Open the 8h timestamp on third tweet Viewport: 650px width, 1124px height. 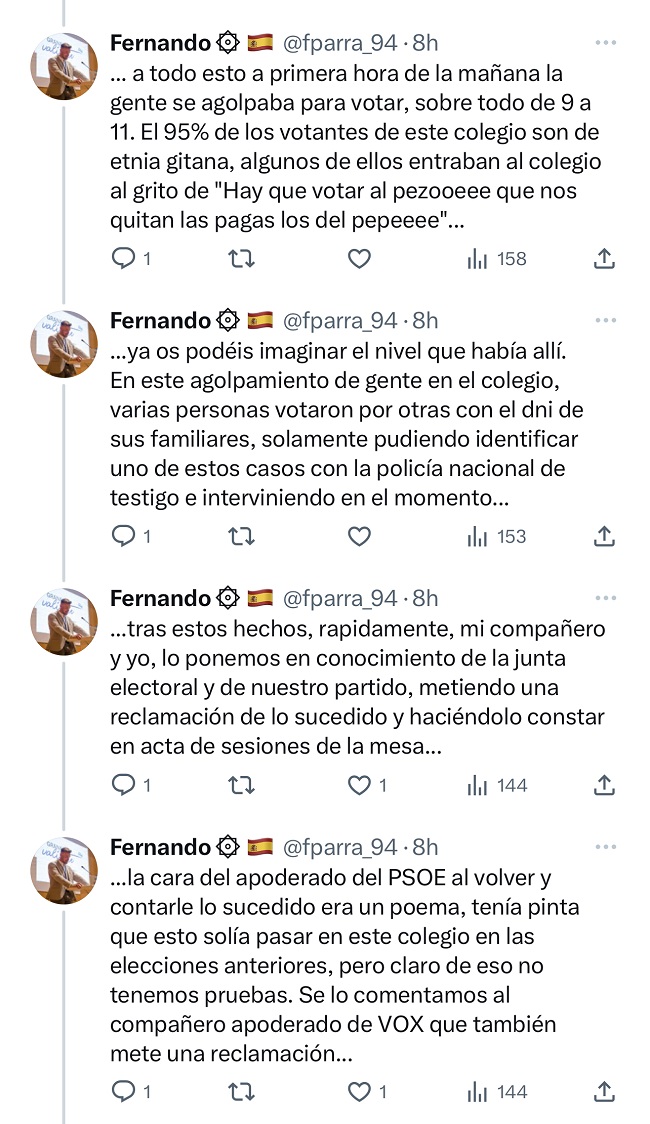click(x=425, y=598)
